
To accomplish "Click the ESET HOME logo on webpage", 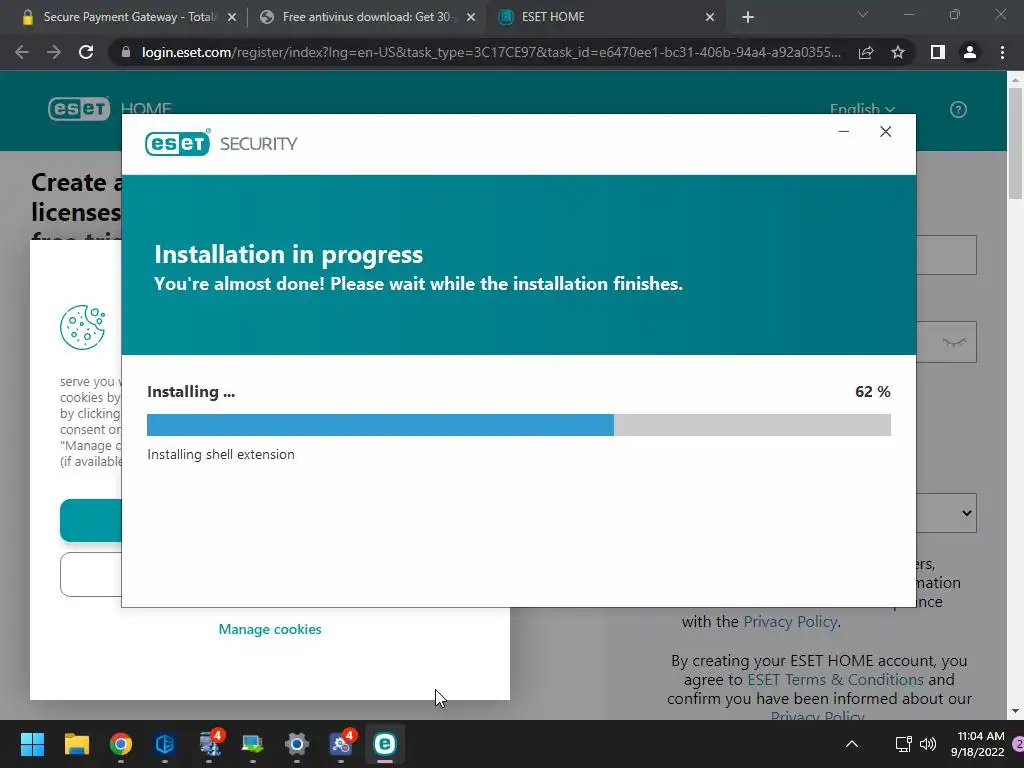I will (x=110, y=108).
